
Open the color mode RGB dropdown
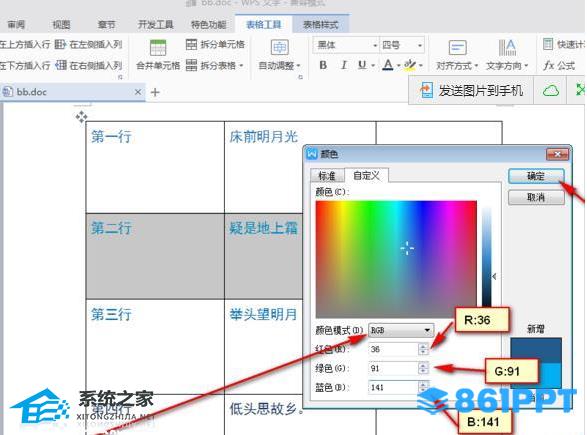(401, 330)
